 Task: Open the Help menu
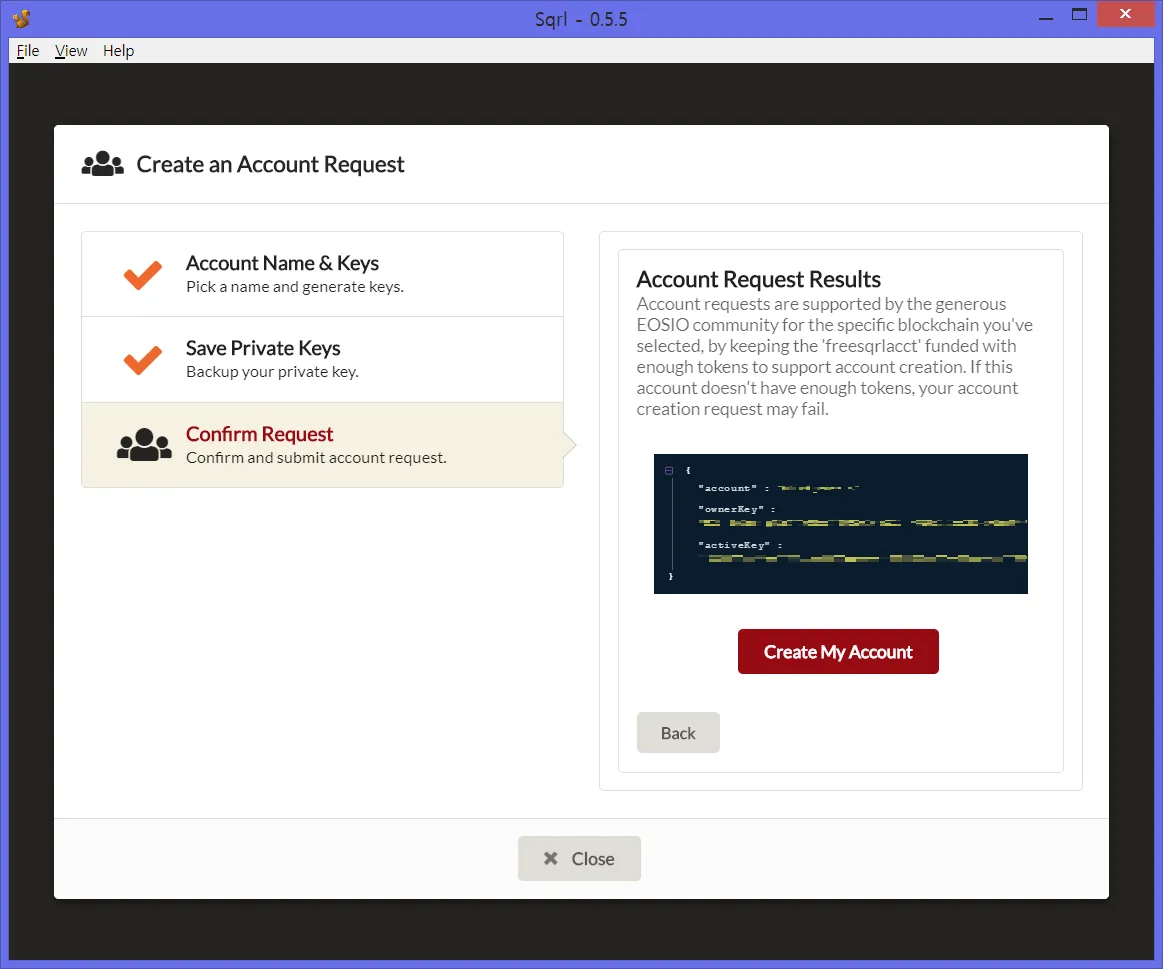[118, 50]
